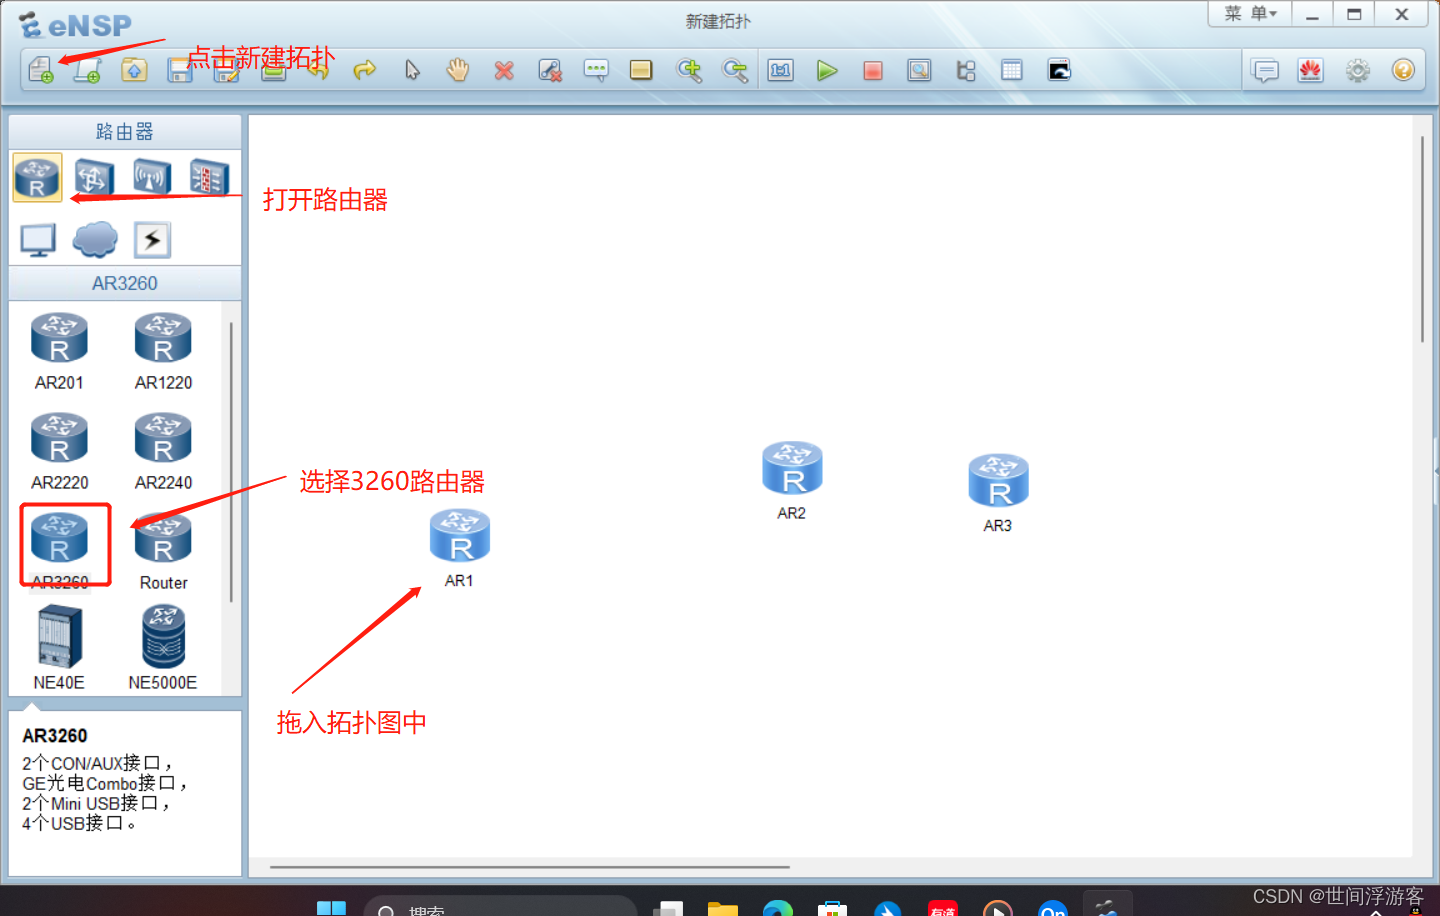Click the New Topology toolbar icon
1440x916 pixels.
(41, 70)
